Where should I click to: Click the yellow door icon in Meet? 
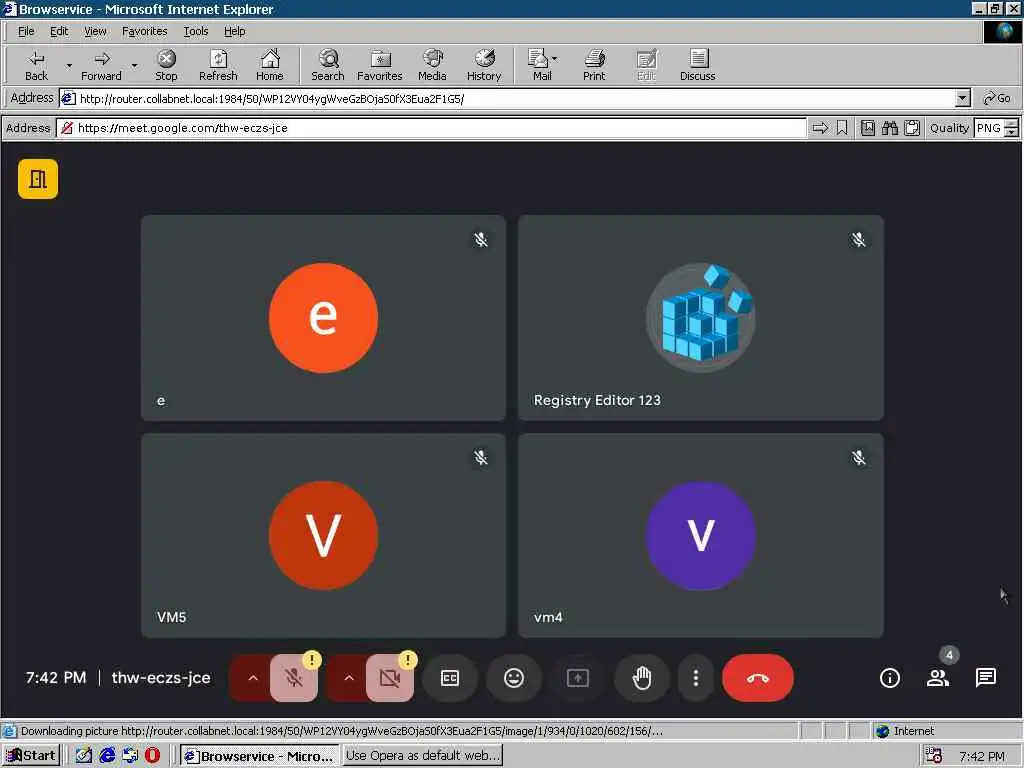pos(38,179)
